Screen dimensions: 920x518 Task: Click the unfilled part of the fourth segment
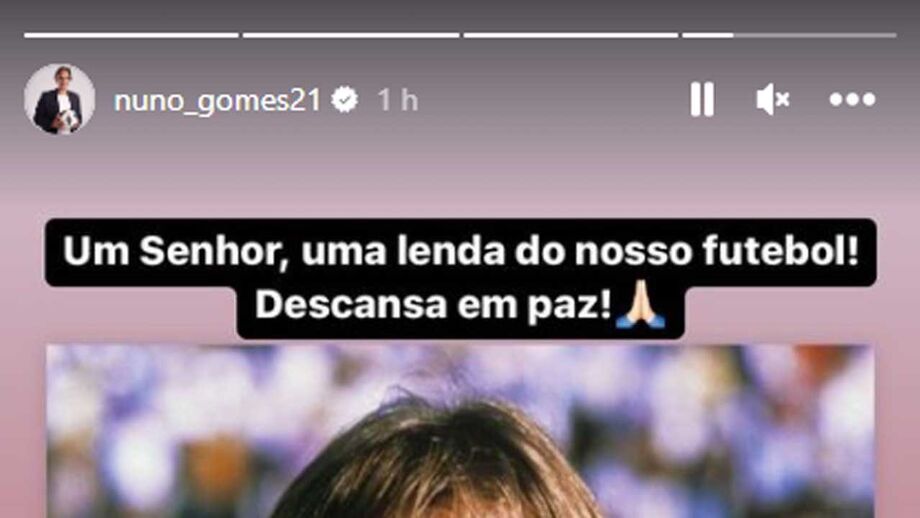pos(815,35)
